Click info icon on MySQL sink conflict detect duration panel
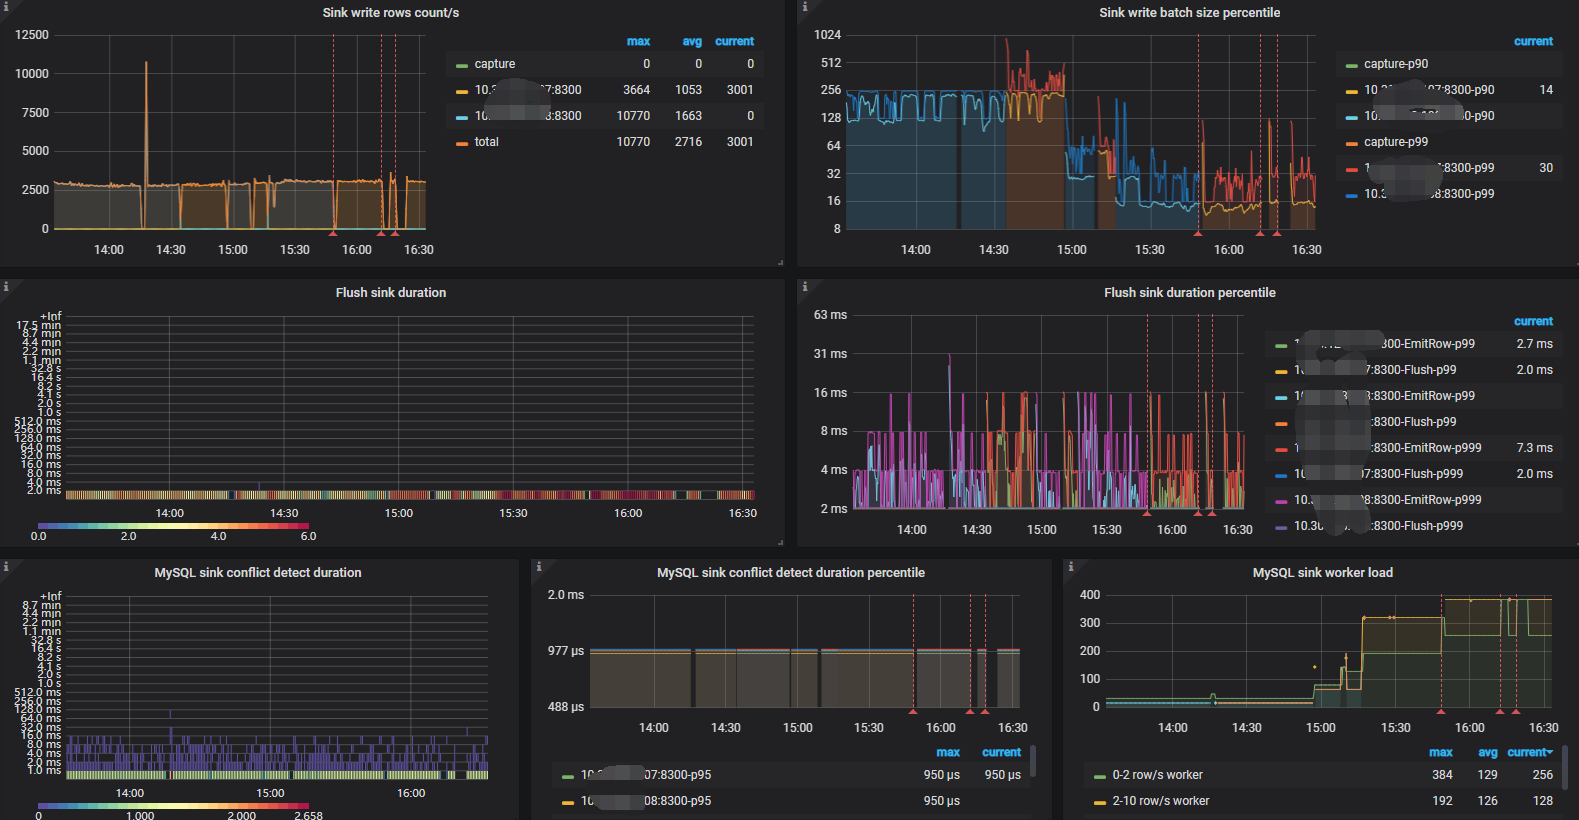1579x820 pixels. (x=5, y=566)
